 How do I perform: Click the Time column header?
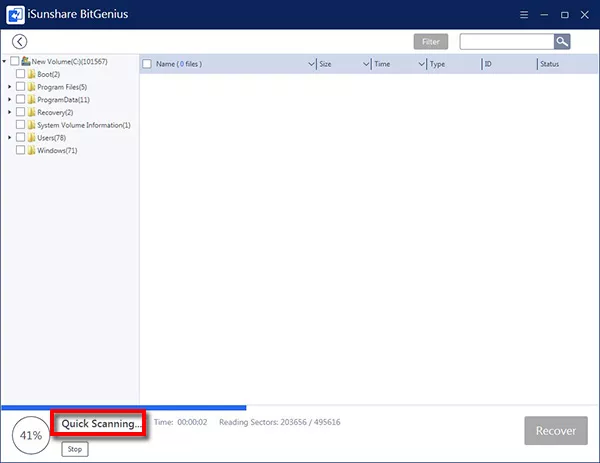click(x=382, y=64)
